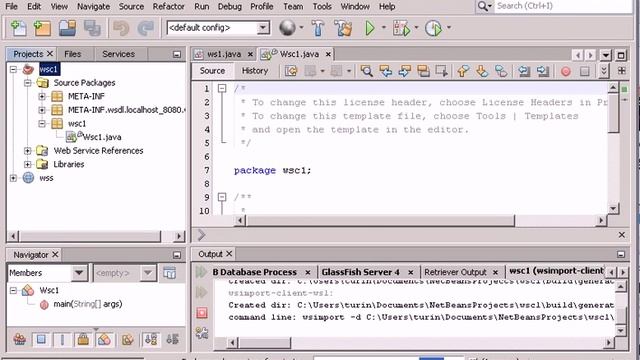The image size is (640, 360).
Task: Switch to the ws1.java editor tab
Action: point(224,54)
